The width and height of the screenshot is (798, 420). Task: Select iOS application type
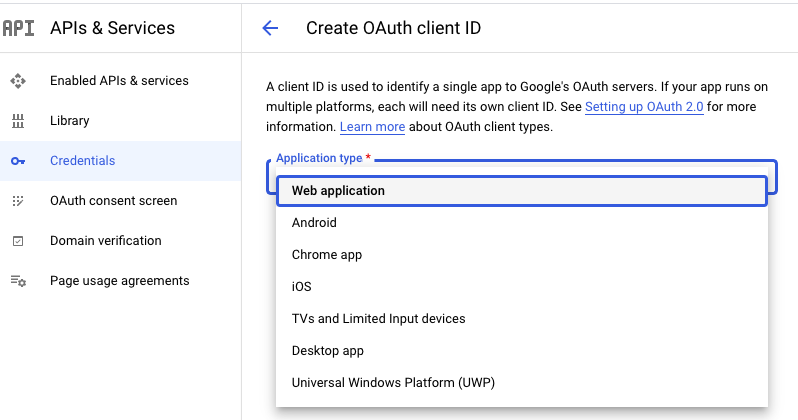(302, 287)
